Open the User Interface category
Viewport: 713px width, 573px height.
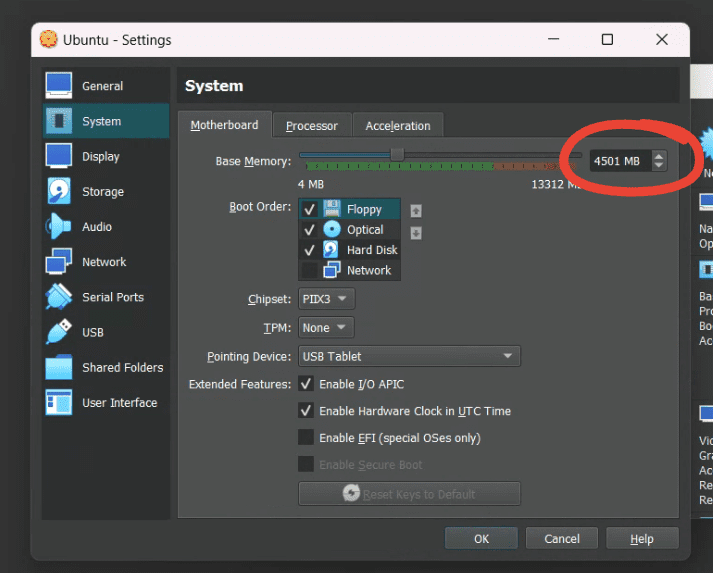(106, 402)
